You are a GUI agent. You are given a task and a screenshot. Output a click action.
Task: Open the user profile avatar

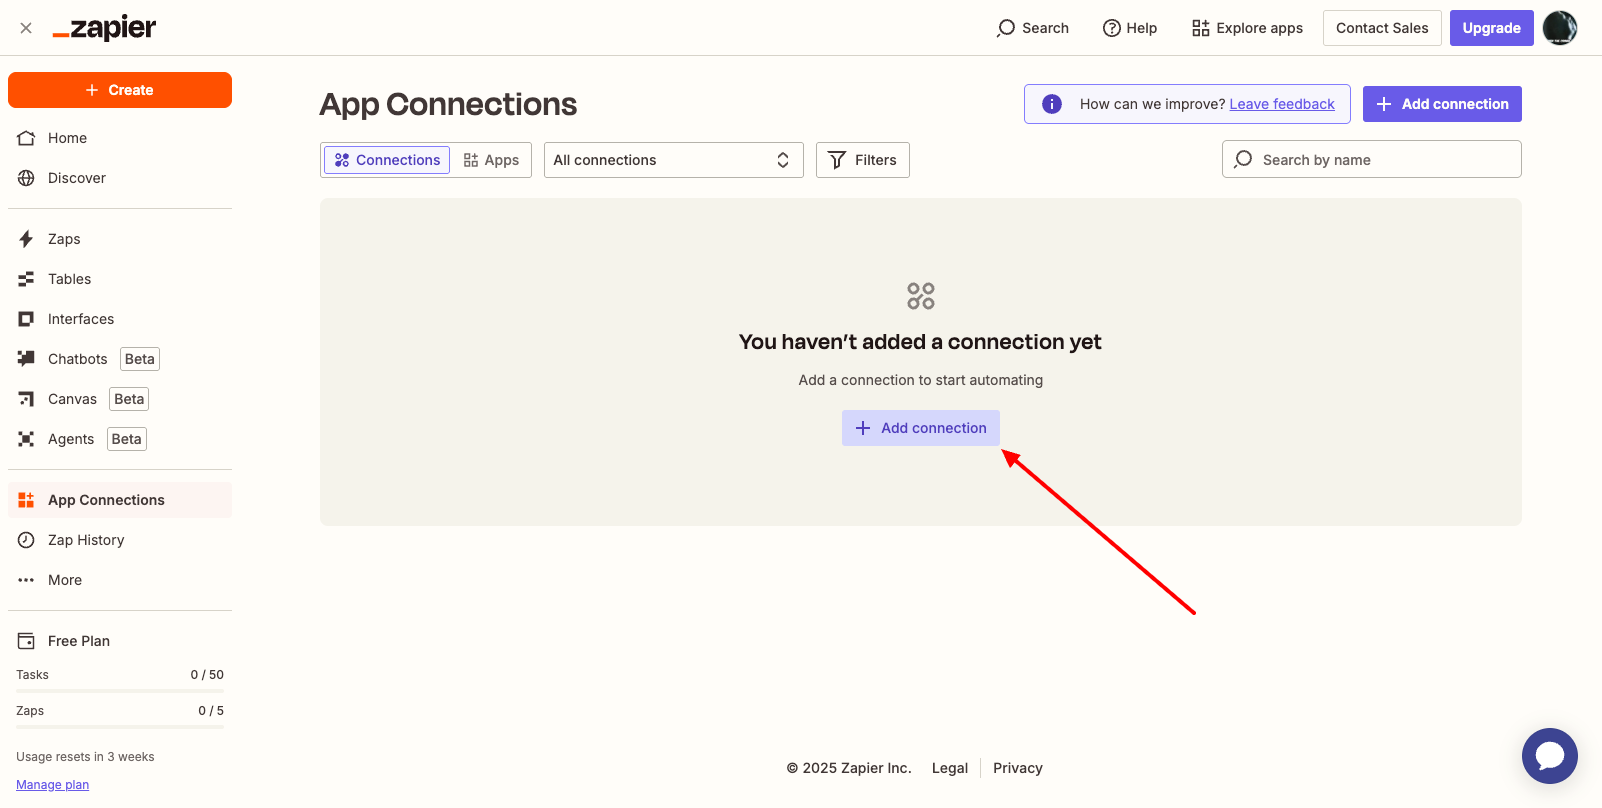click(1560, 28)
